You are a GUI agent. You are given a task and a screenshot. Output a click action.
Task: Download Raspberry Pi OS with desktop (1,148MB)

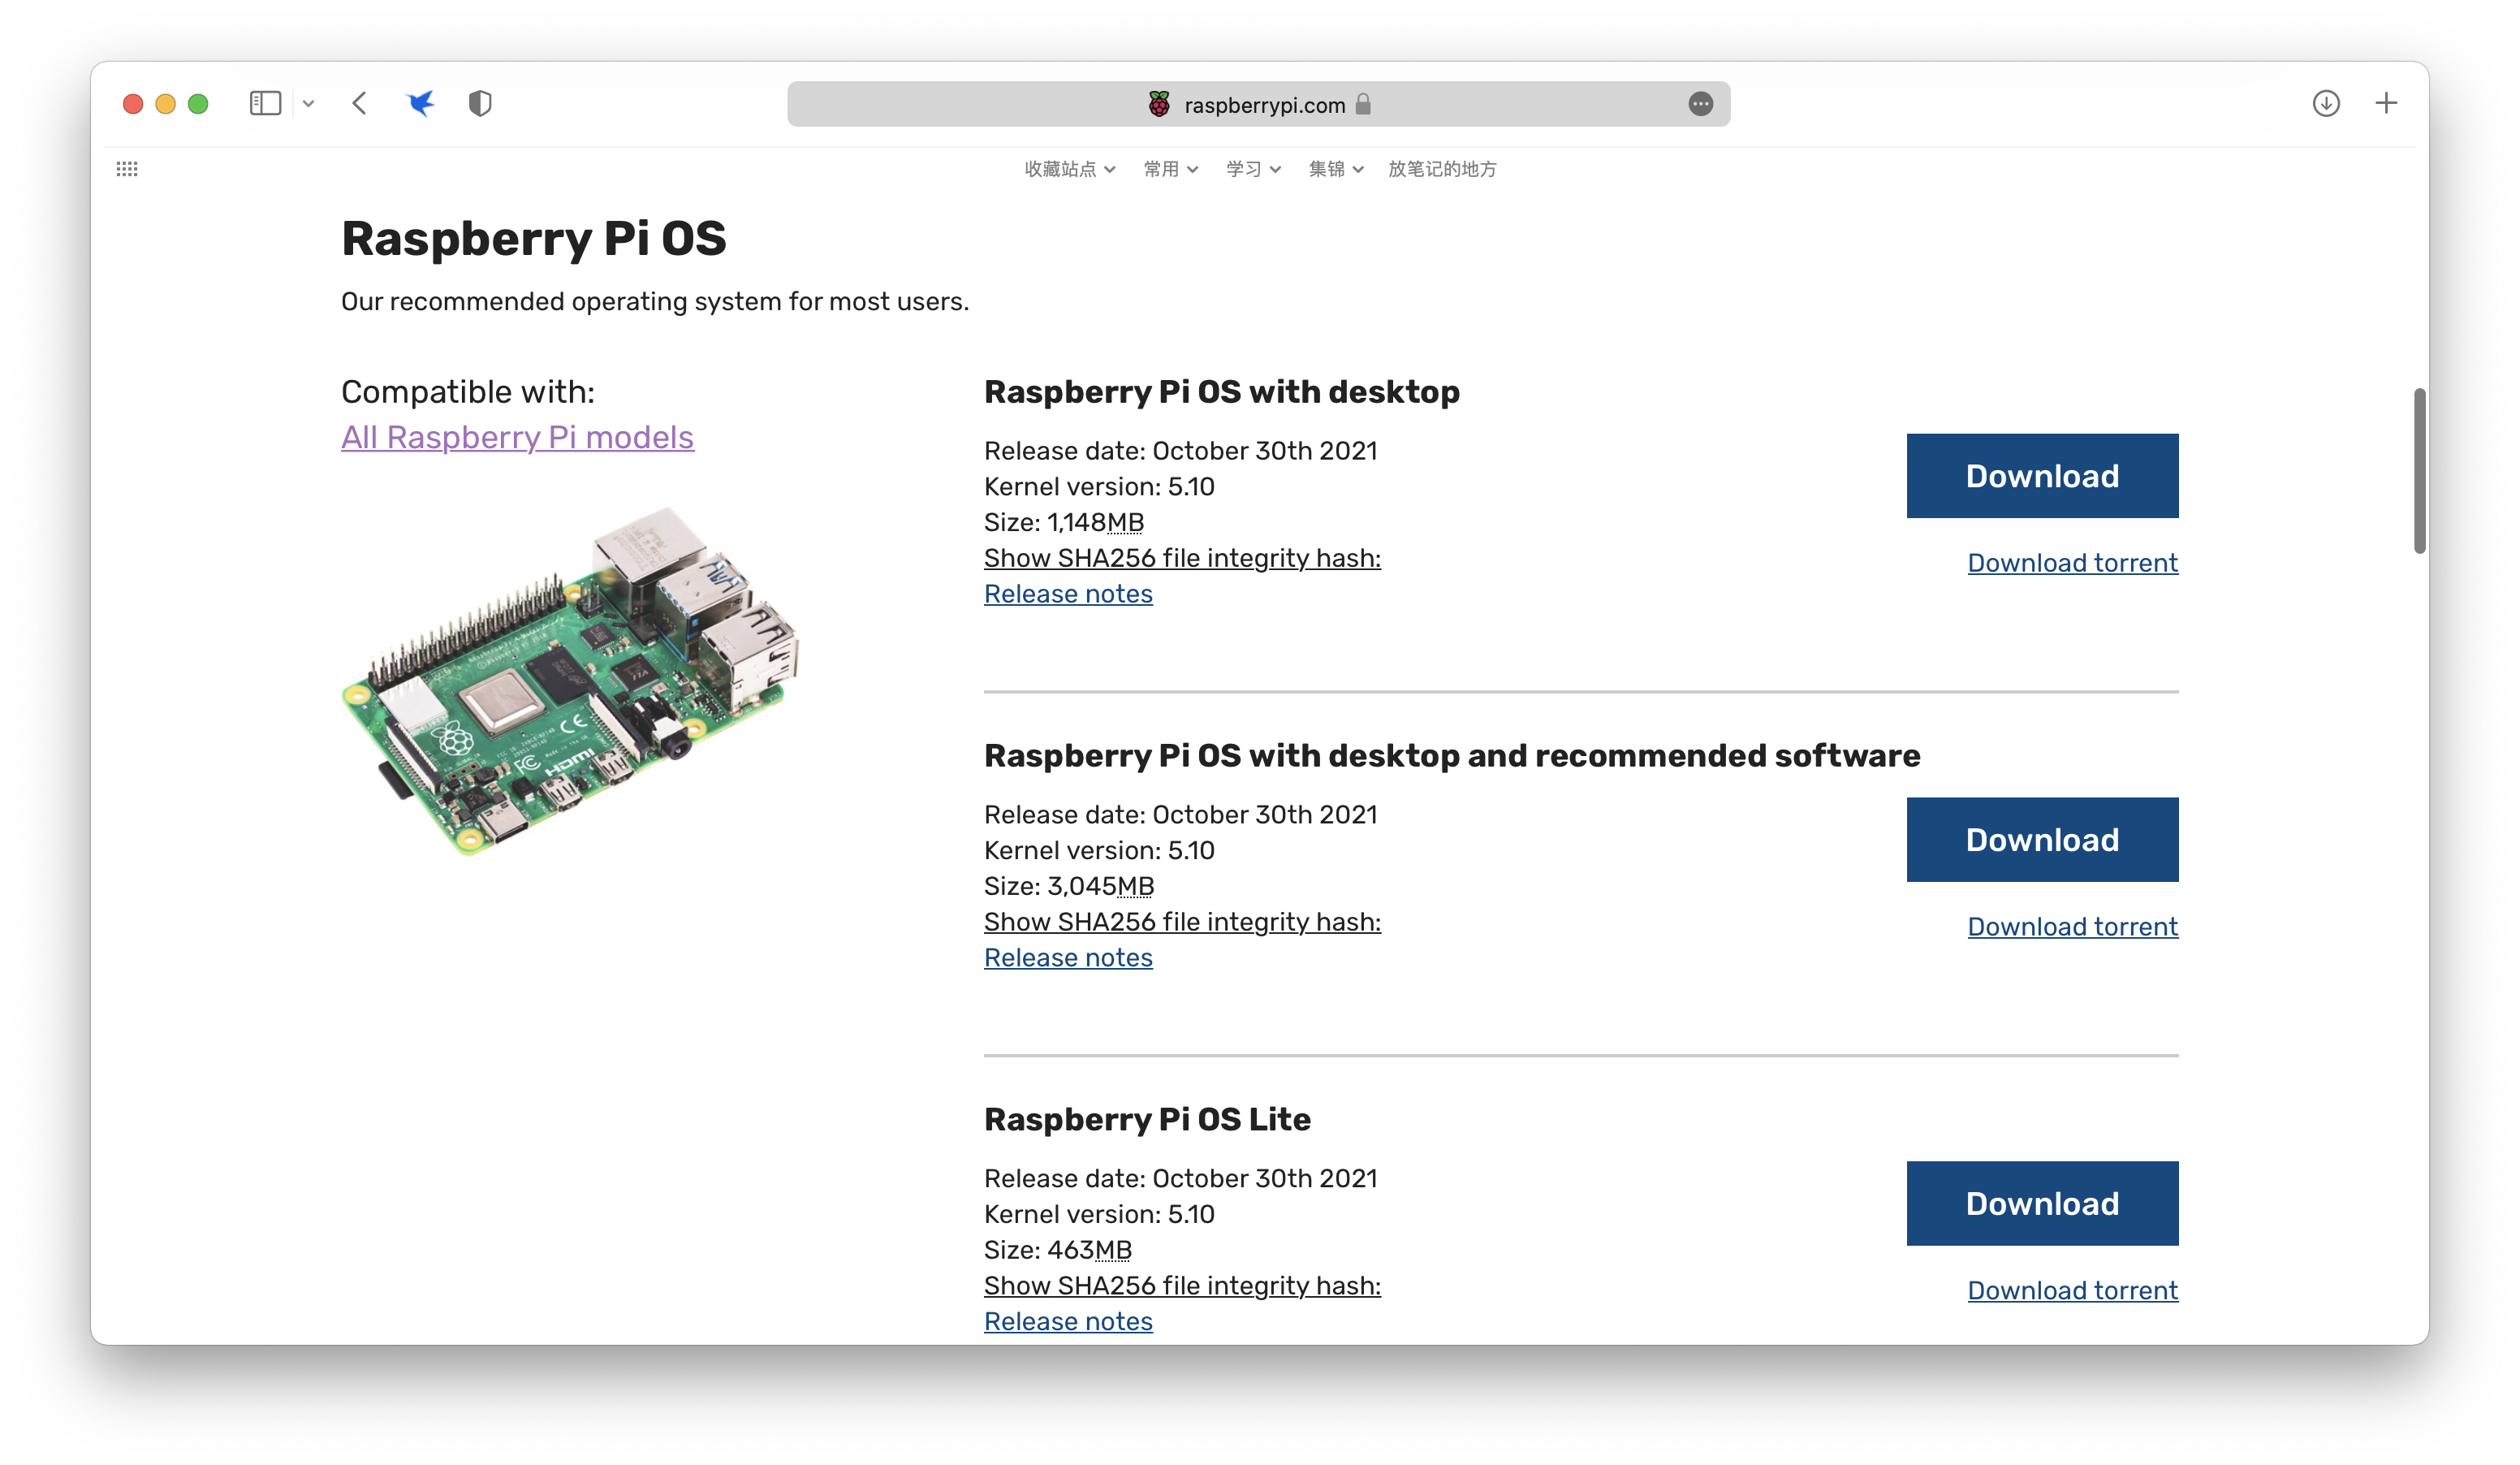pyautogui.click(x=2042, y=476)
